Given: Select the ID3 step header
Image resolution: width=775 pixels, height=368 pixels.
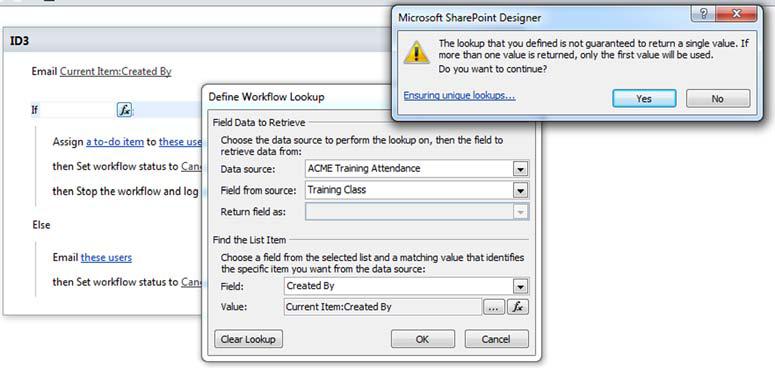Looking at the screenshot, I should (x=198, y=41).
